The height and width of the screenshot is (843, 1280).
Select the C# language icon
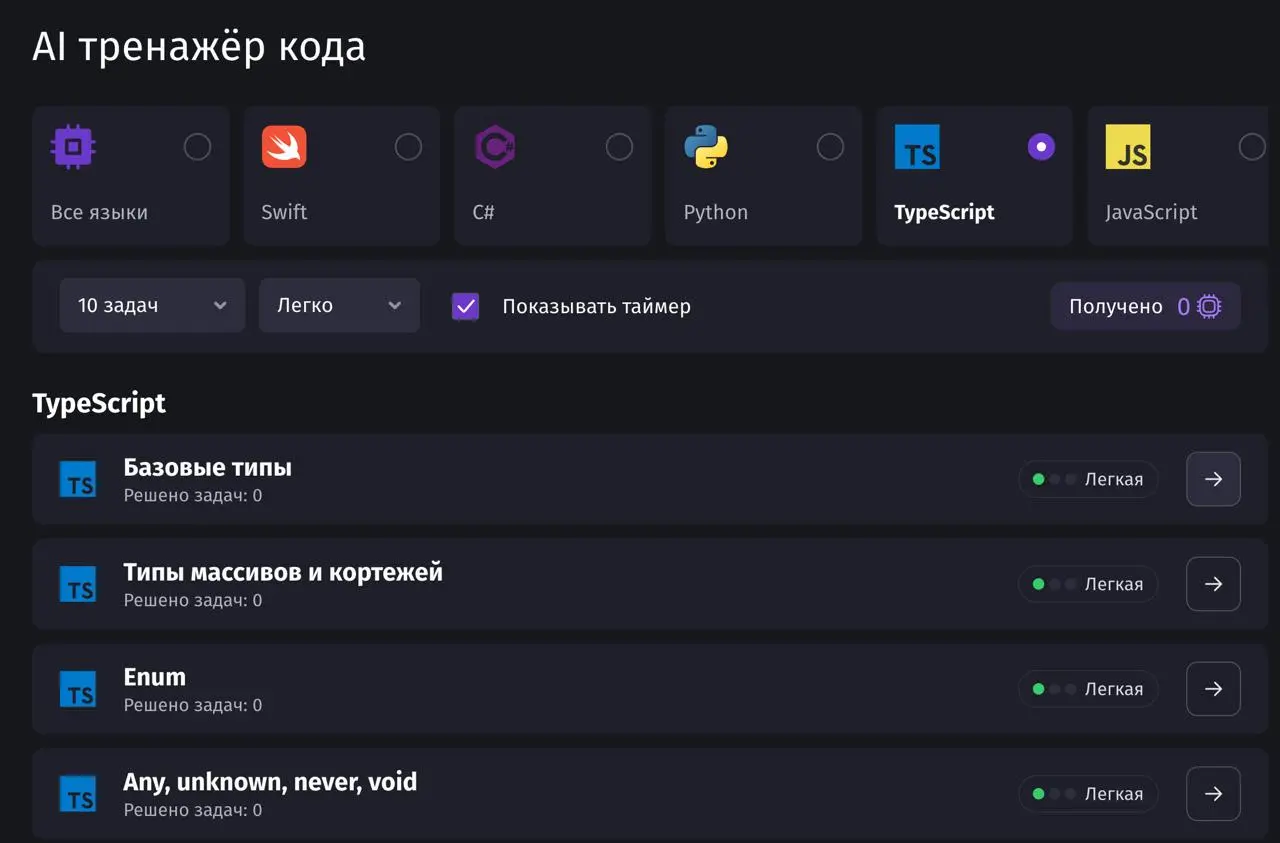[x=496, y=146]
